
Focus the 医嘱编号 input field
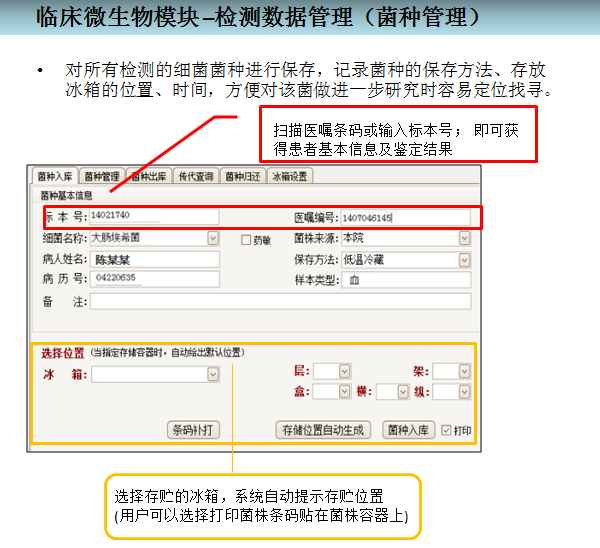404,217
